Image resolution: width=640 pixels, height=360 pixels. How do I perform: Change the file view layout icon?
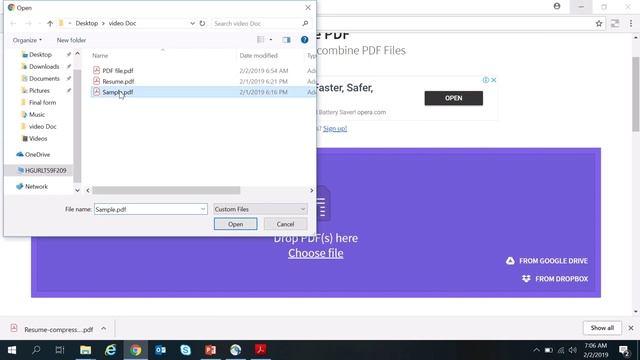pos(260,40)
